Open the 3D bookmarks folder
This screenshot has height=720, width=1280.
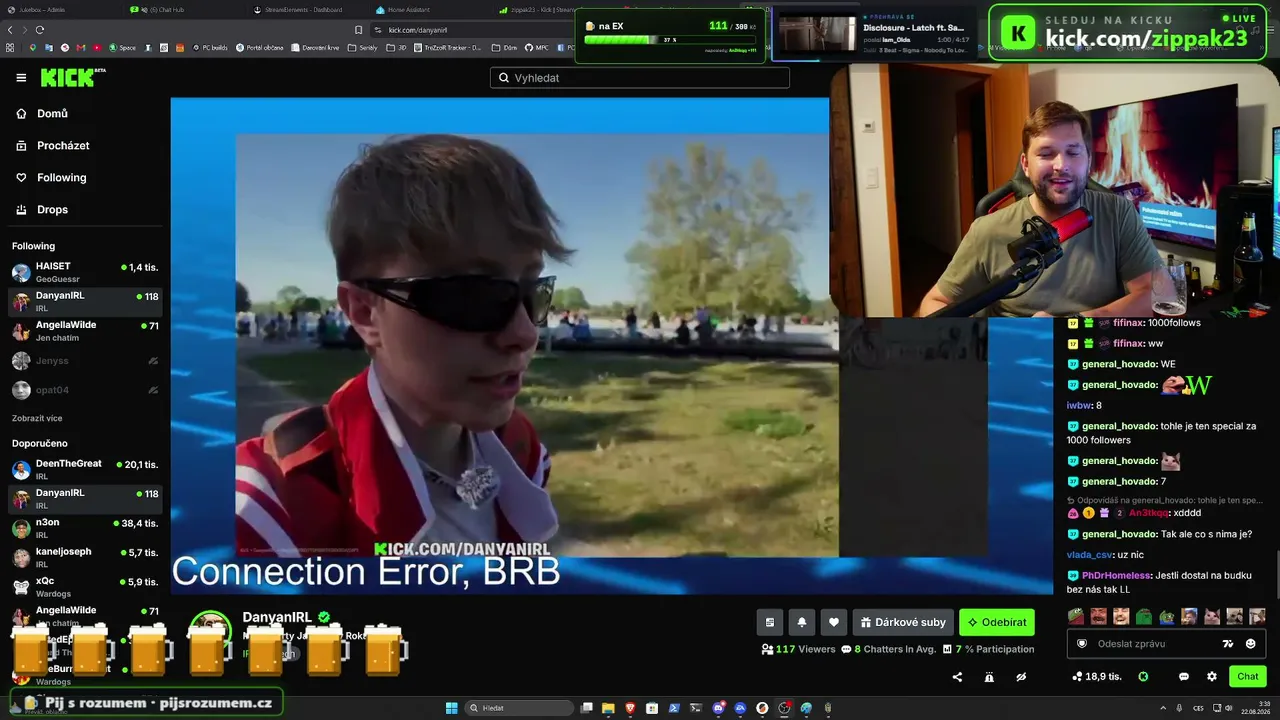point(397,48)
